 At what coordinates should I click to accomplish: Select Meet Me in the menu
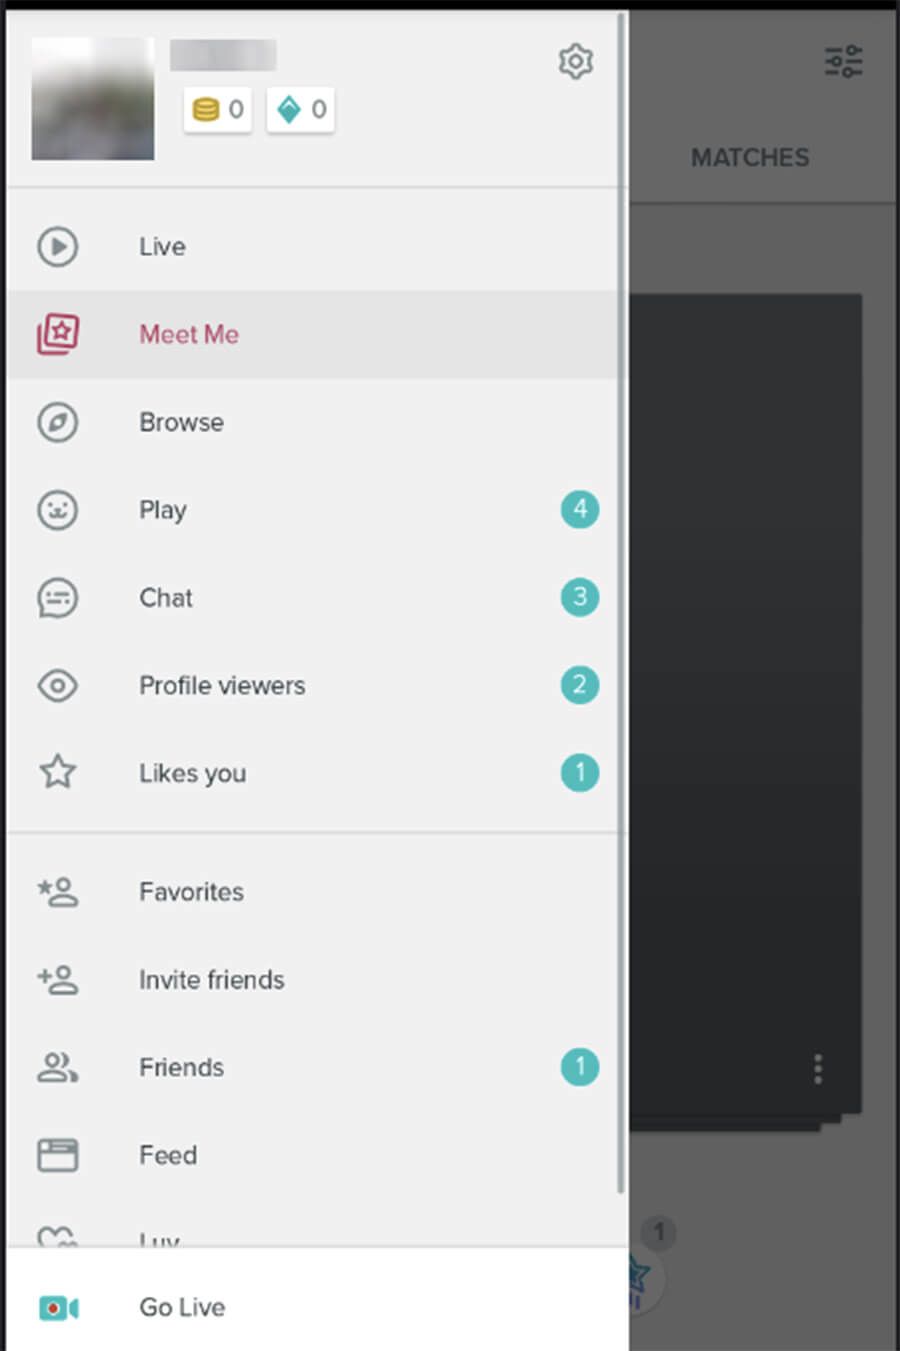[x=312, y=334]
